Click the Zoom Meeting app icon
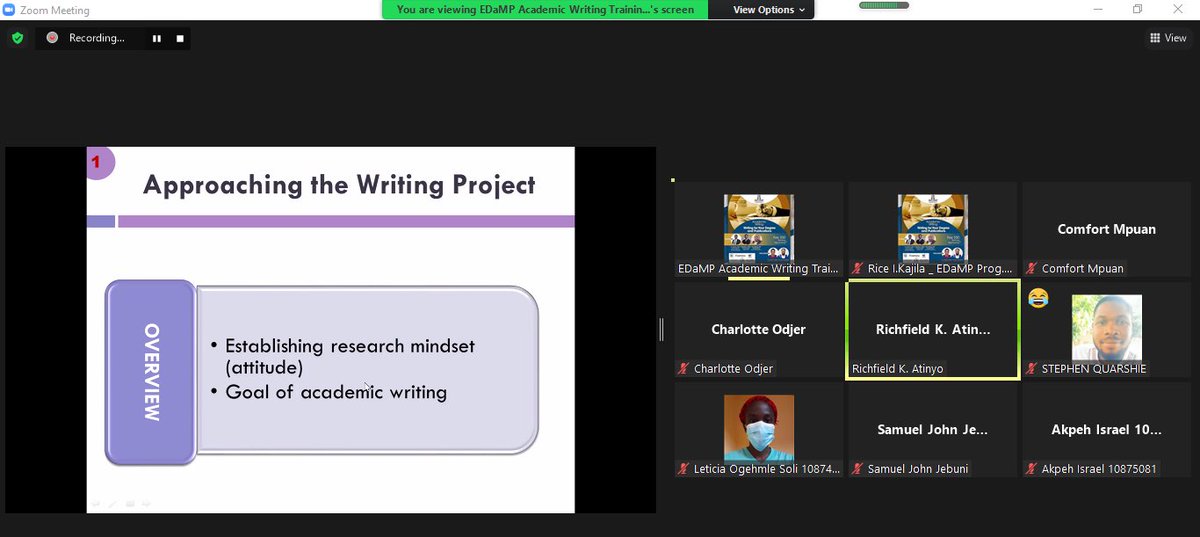Screen dimensions: 1200x537 coord(9,10)
